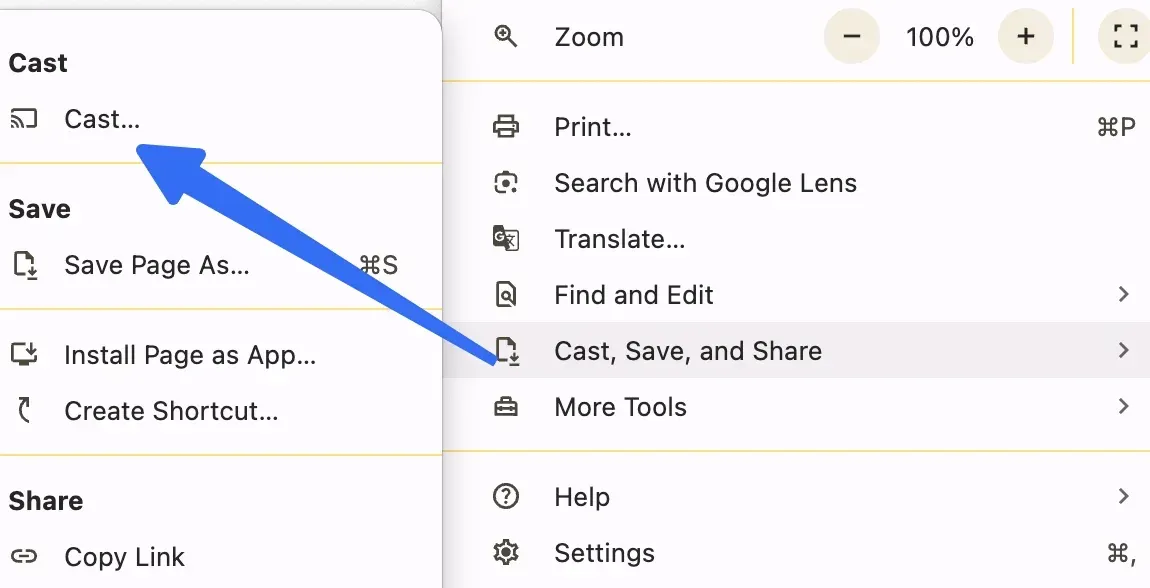Click the Google Lens search icon
Viewport: 1150px width, 588px height.
pos(506,183)
